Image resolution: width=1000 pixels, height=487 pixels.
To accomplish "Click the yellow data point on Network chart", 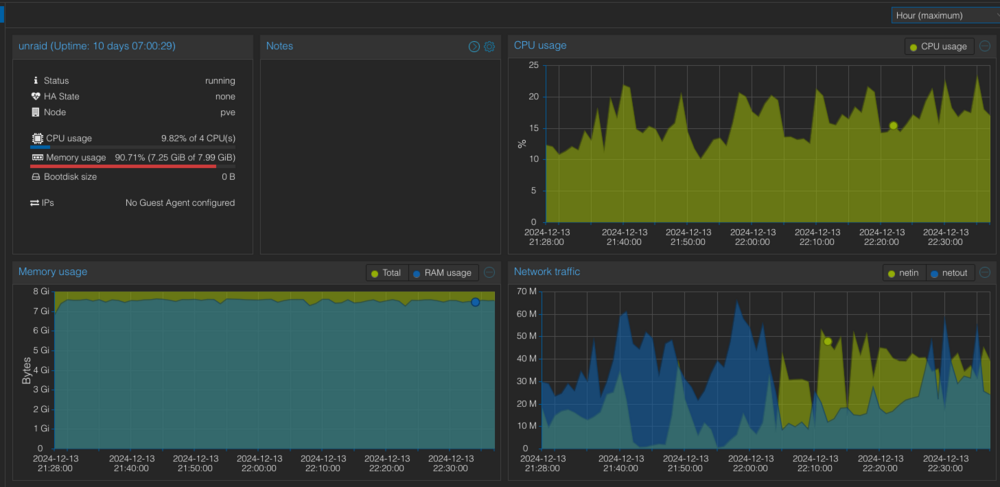I will (x=828, y=342).
